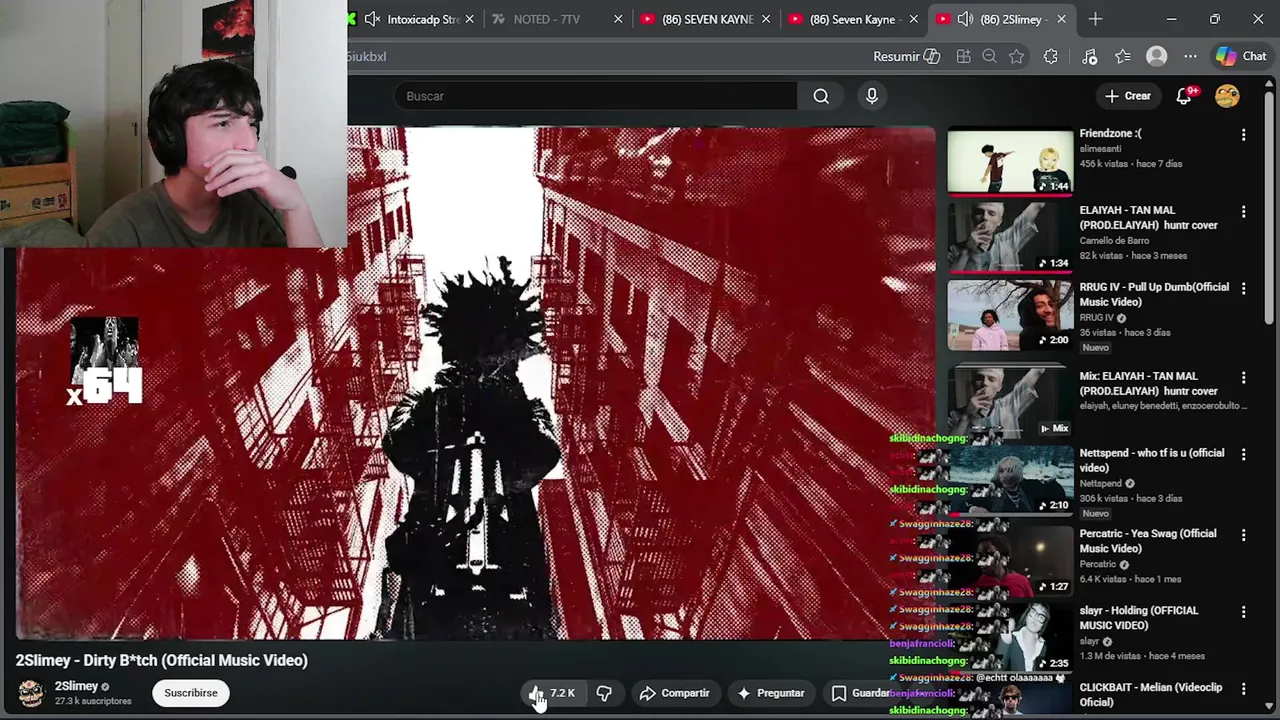Open options menu for Friendzone :( video
This screenshot has width=1280, height=720.
(1243, 135)
